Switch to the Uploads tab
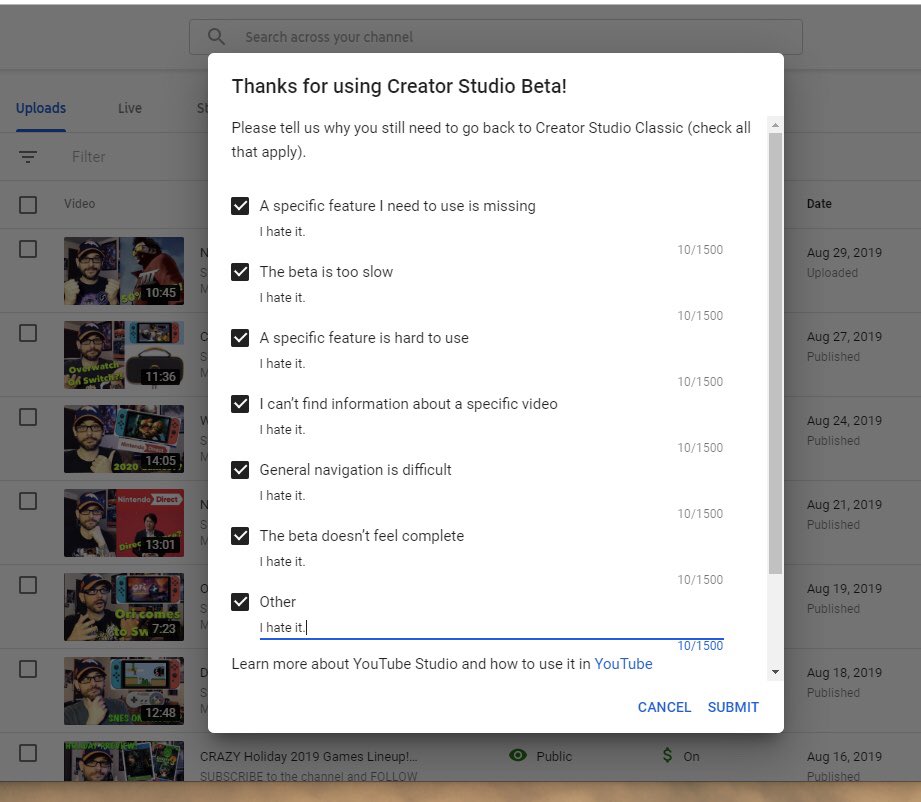Screen dimensions: 921x802 coord(41,108)
